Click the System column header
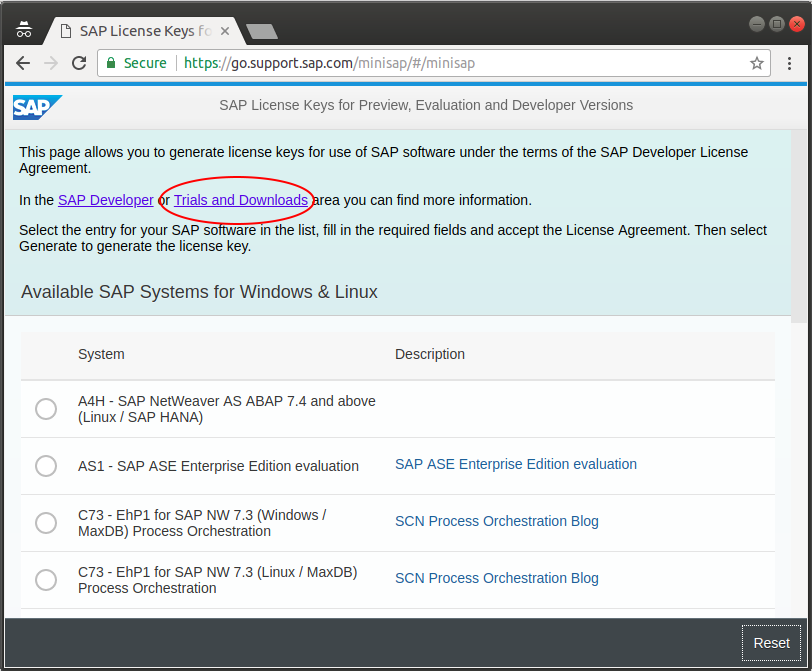 click(101, 354)
